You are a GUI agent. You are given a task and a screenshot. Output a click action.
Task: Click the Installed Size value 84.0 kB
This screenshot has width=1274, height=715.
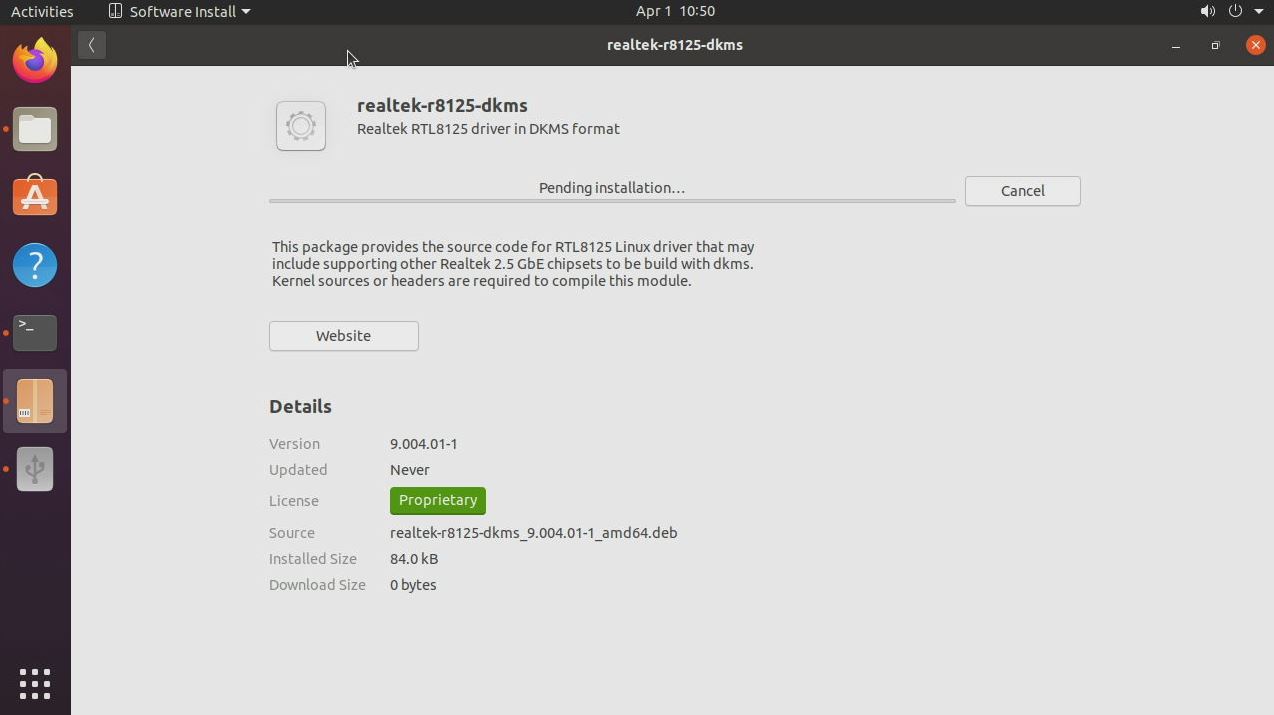point(414,559)
